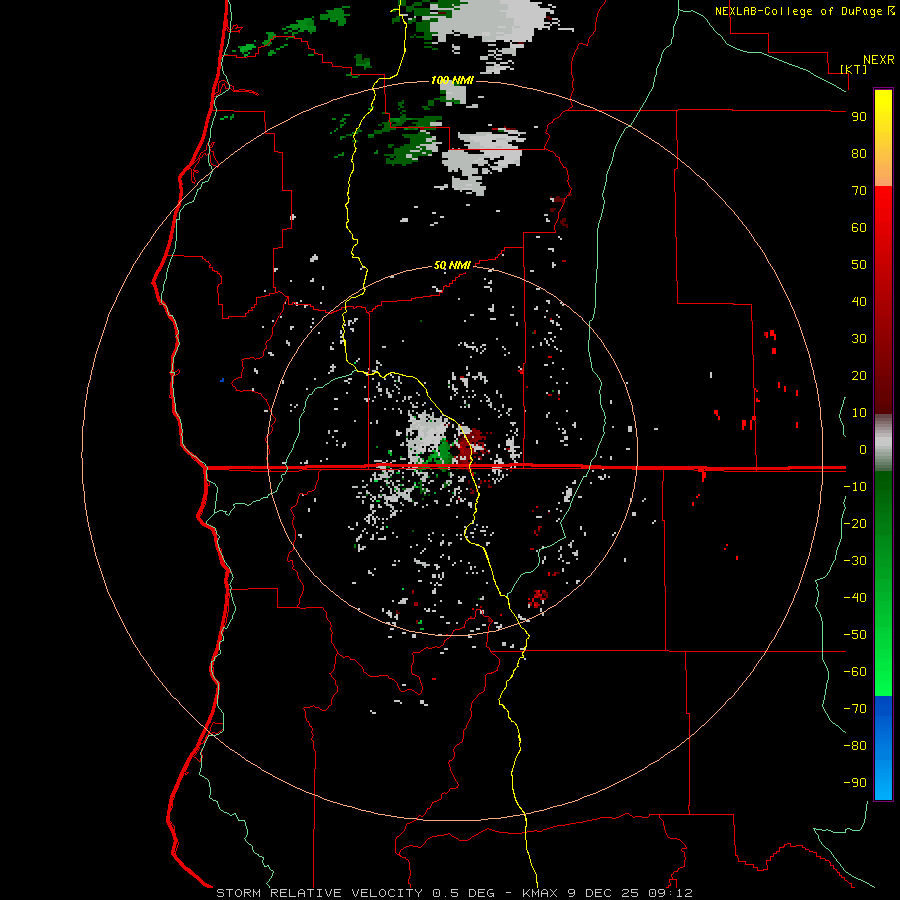Click the -90 value on the velocity scale
The width and height of the screenshot is (900, 900).
855,783
